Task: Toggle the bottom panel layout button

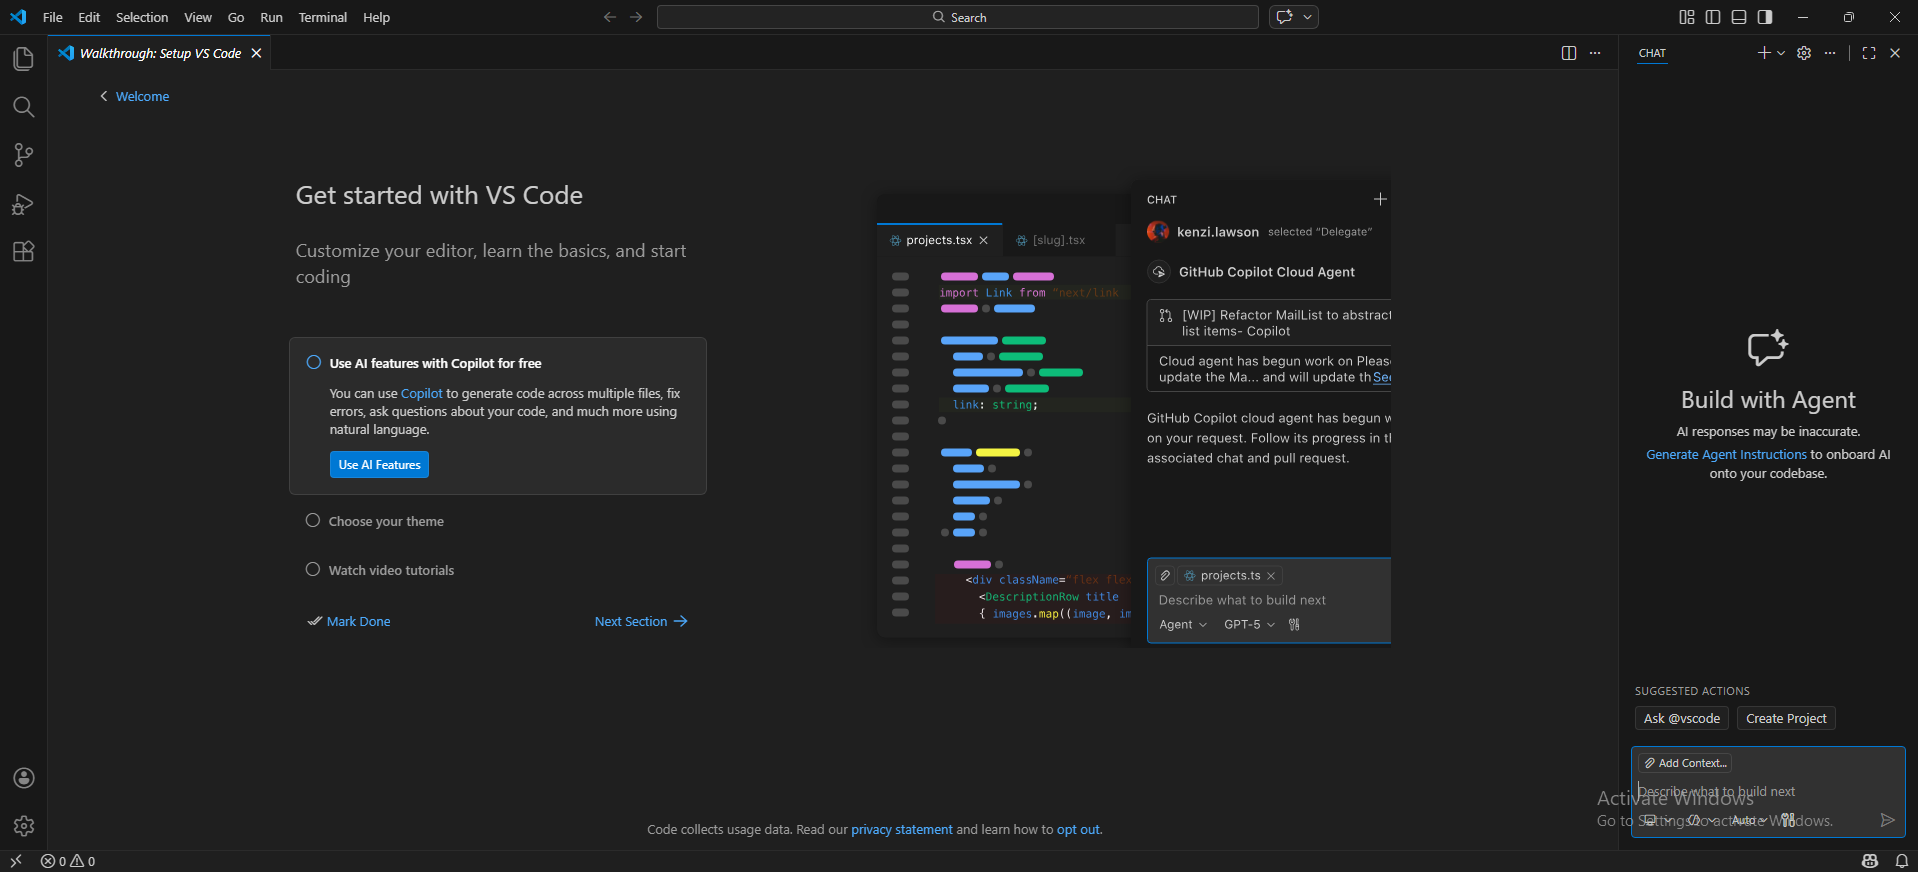Action: [x=1739, y=17]
